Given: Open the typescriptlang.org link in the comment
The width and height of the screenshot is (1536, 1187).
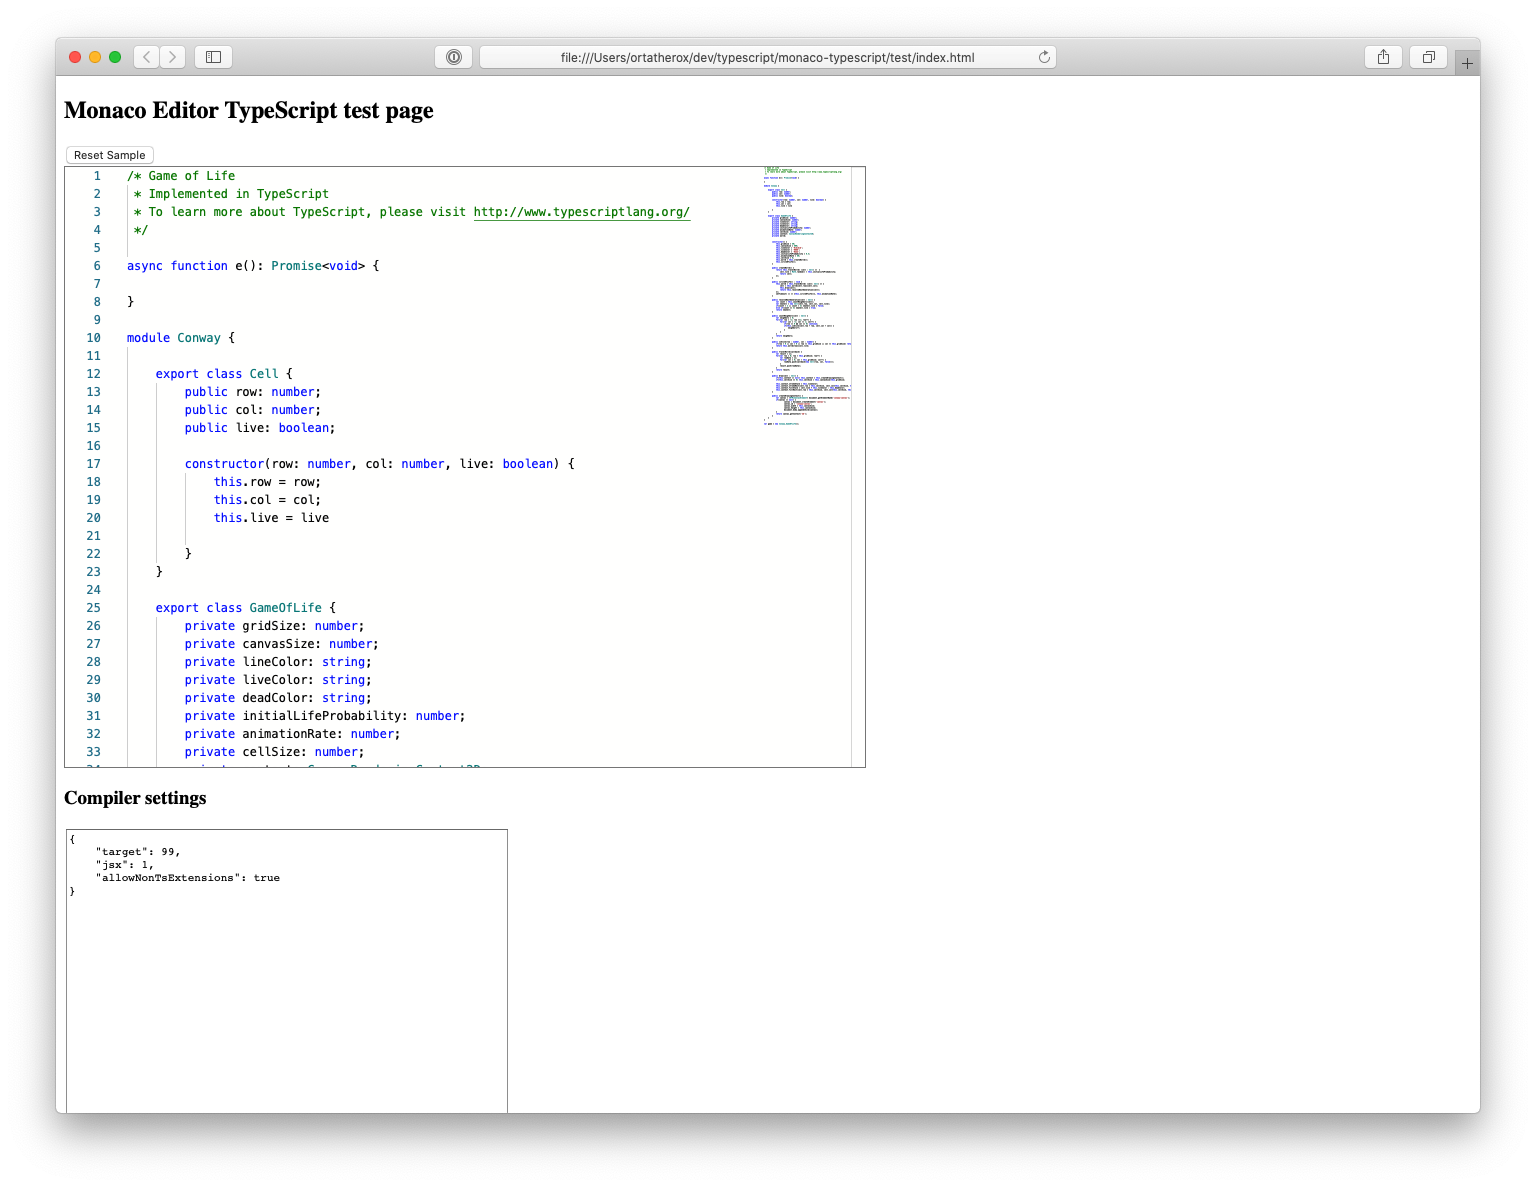Looking at the screenshot, I should (x=582, y=212).
